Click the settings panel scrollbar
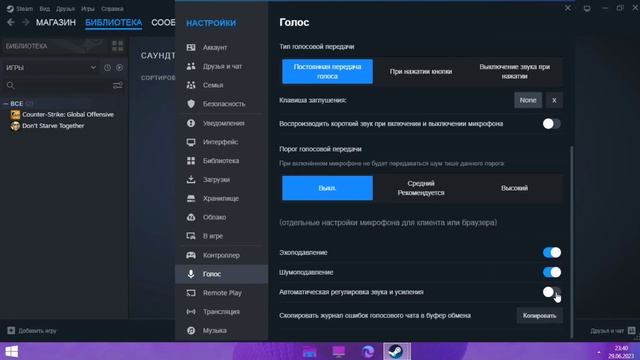640x360 pixels. coord(571,242)
